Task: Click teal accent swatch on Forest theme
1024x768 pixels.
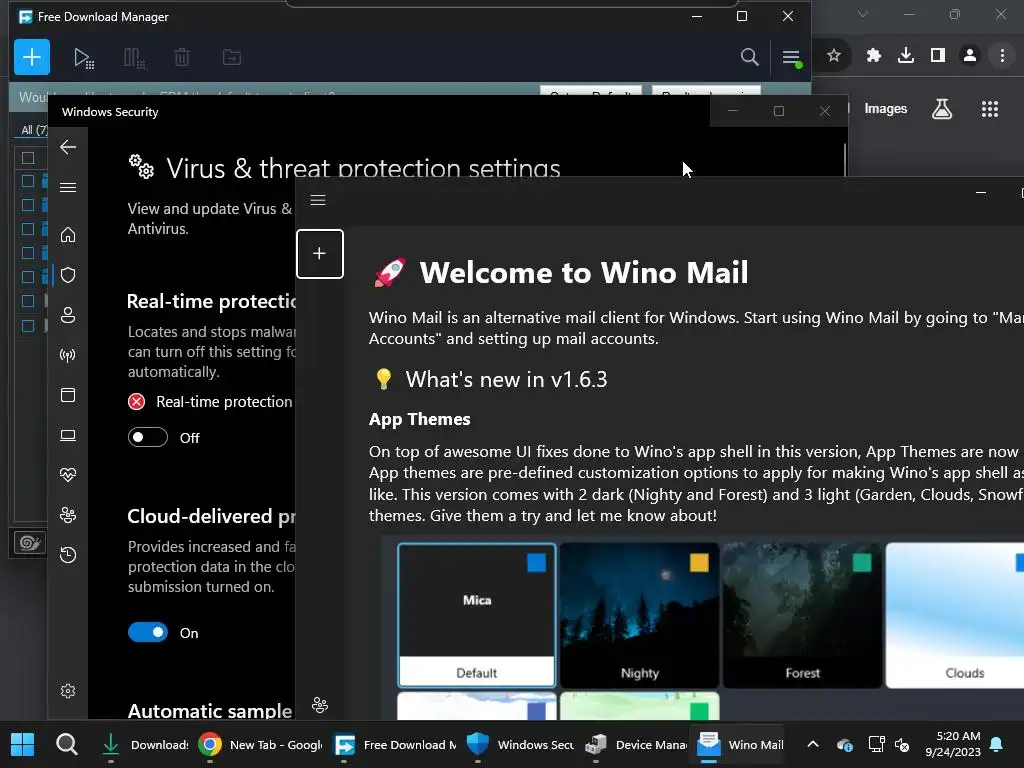Action: pos(862,562)
